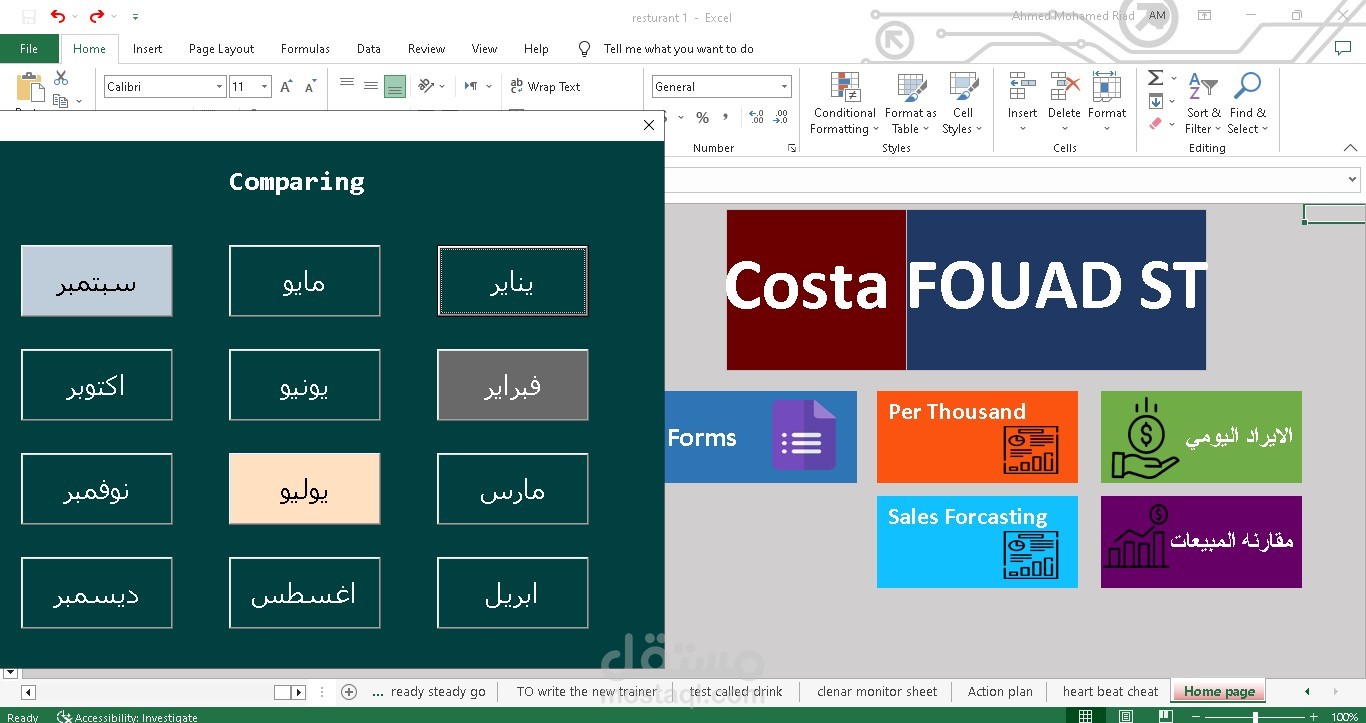Screen dimensions: 1366x723
Task: Click the AutoSum sigma icon
Action: (1155, 78)
